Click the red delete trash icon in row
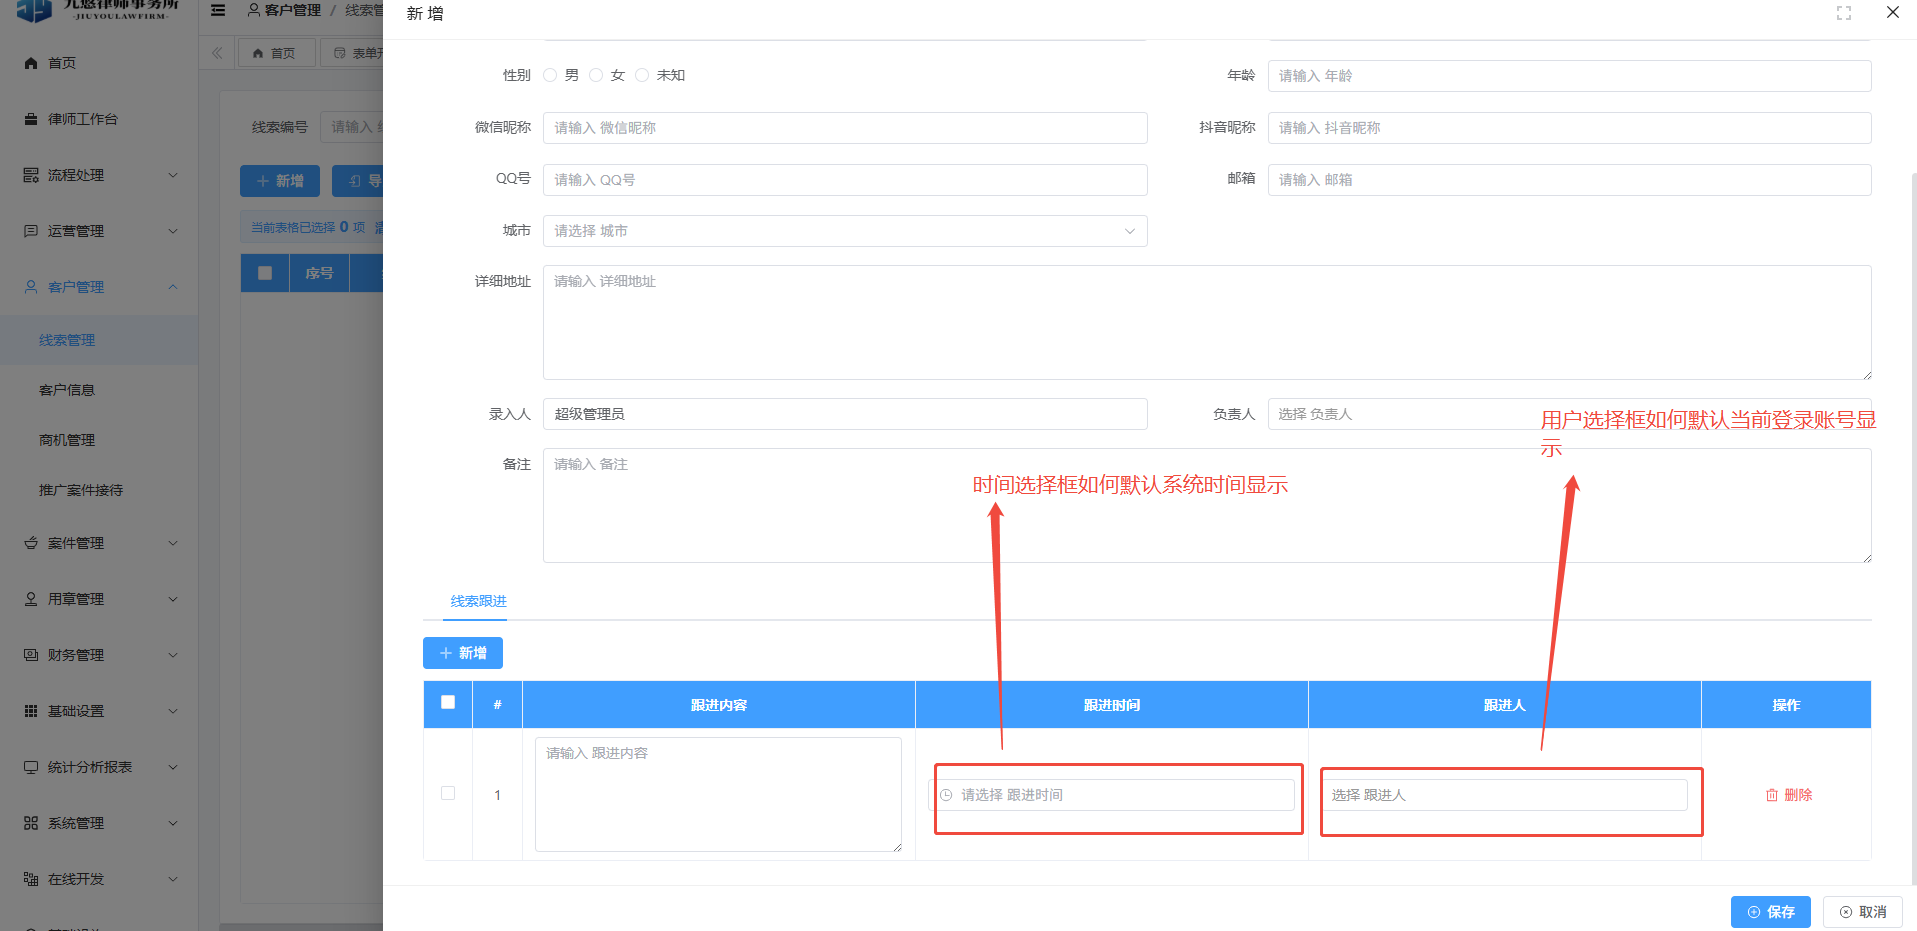Image resolution: width=1917 pixels, height=931 pixels. (x=1771, y=795)
